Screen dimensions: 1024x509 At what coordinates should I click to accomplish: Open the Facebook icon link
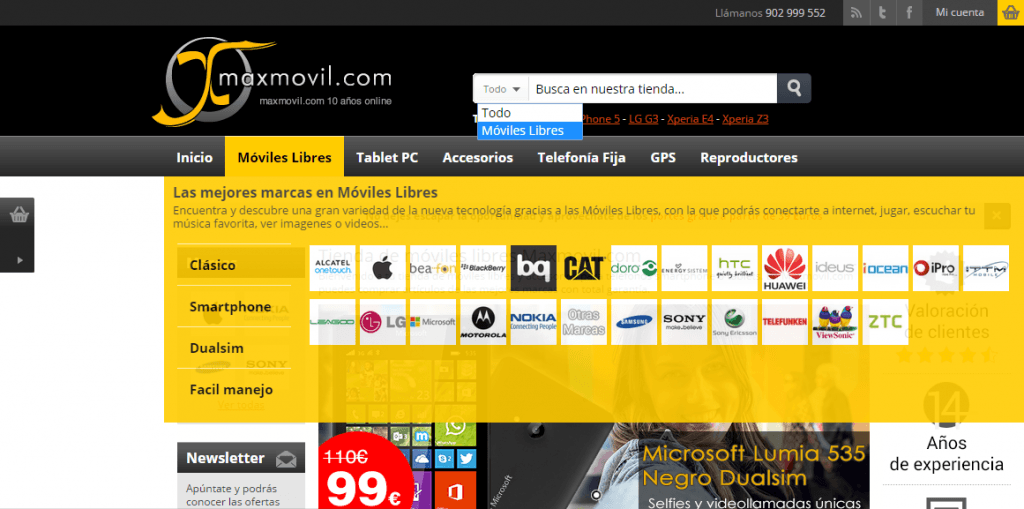[909, 13]
